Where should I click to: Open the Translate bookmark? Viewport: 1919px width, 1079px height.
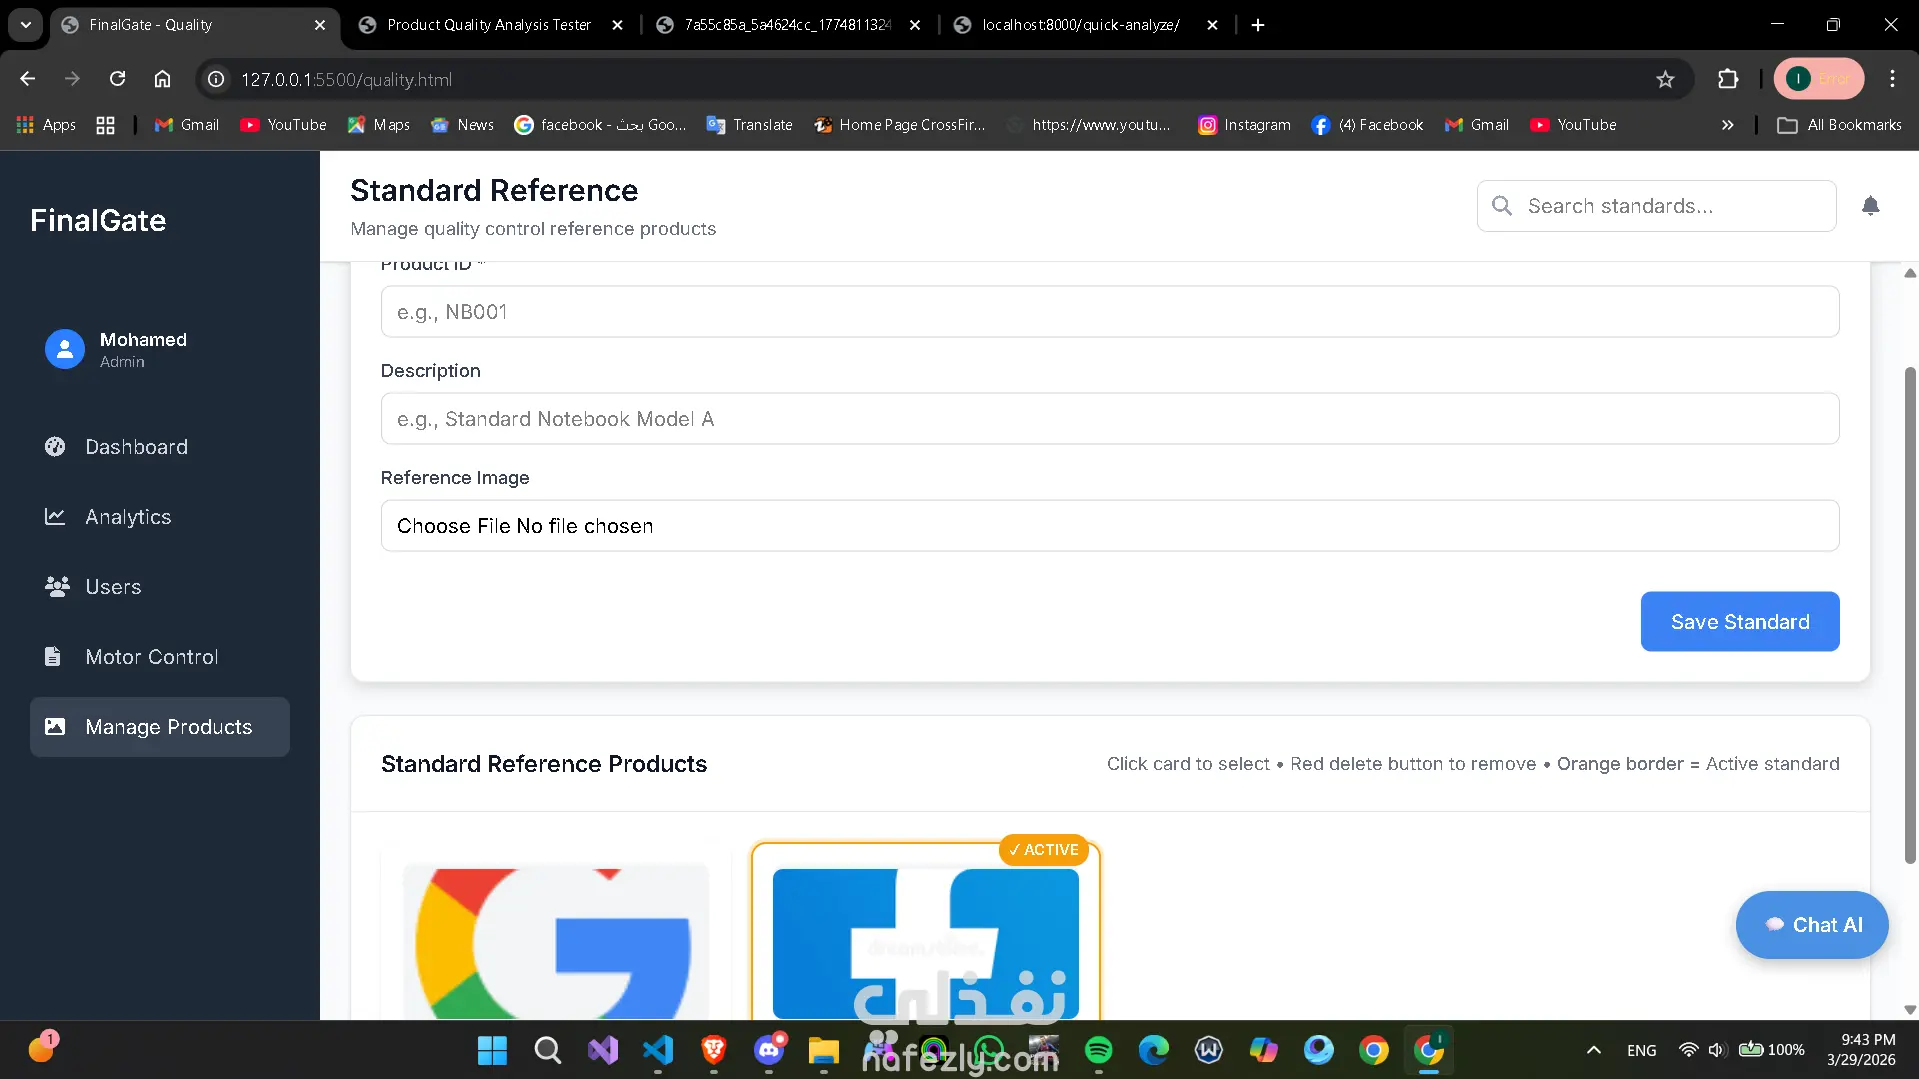tap(750, 125)
